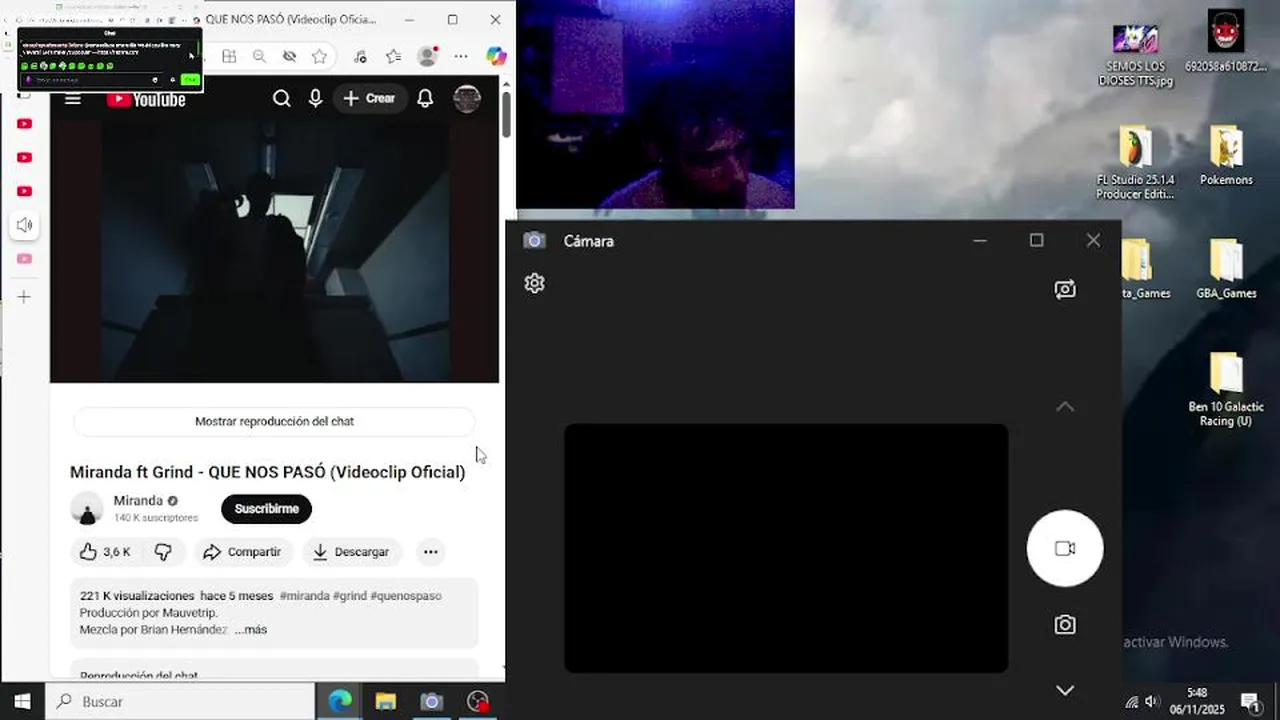The image size is (1280, 720).
Task: Open Edge settings and more ellipsis
Action: [459, 57]
